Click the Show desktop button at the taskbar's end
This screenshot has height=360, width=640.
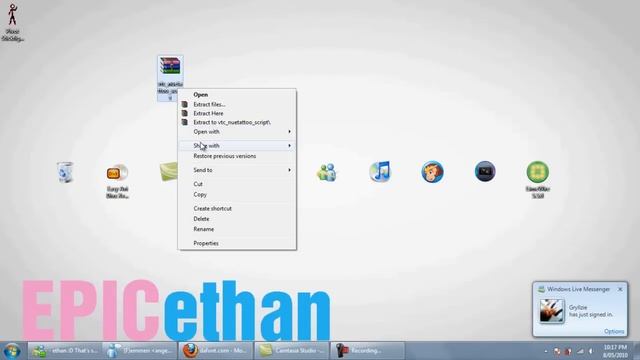tap(636, 351)
